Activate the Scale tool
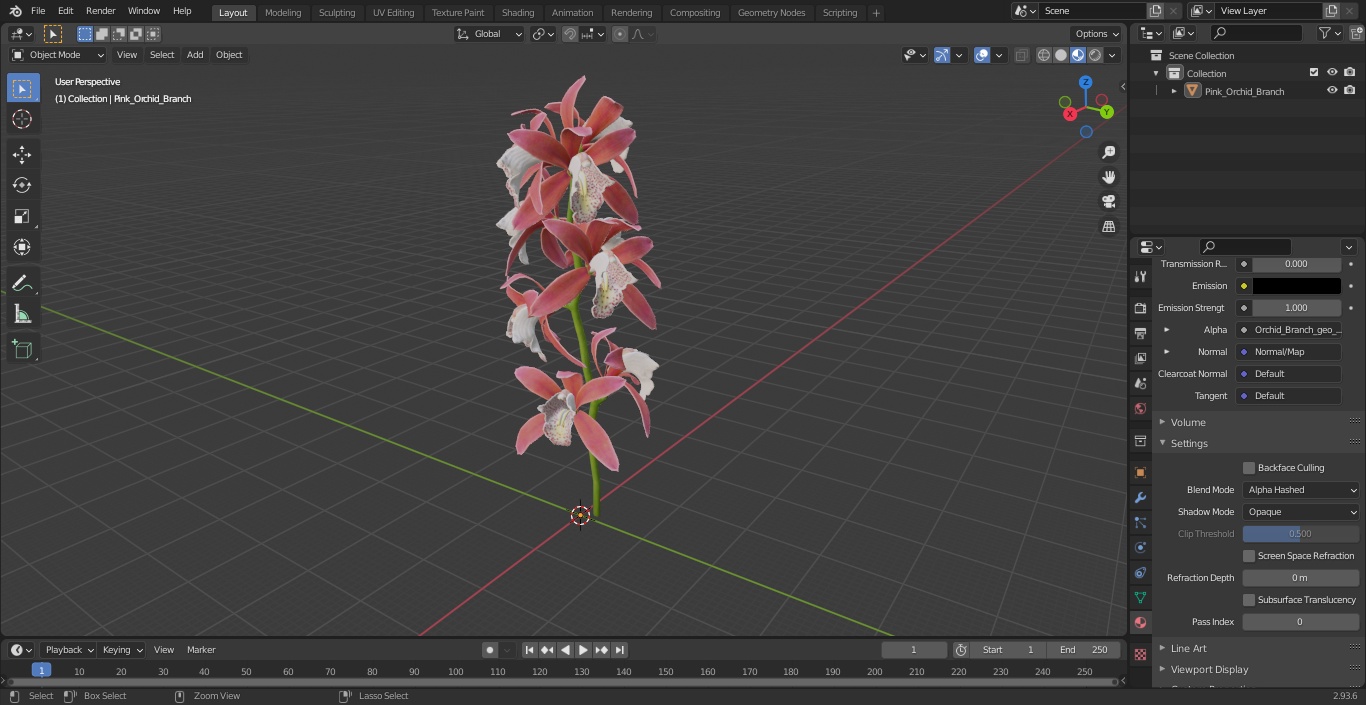Screen dimensions: 1366x705 click(x=22, y=216)
